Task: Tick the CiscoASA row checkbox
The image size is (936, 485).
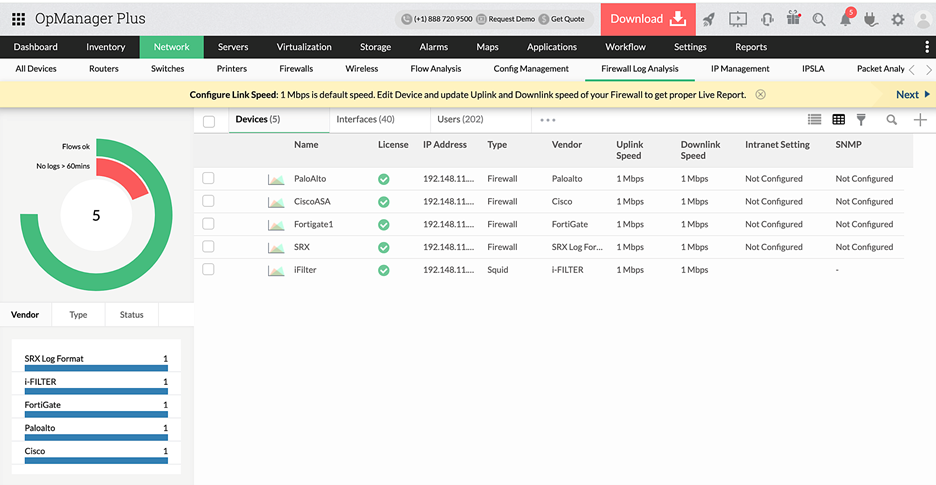Action: [x=208, y=201]
